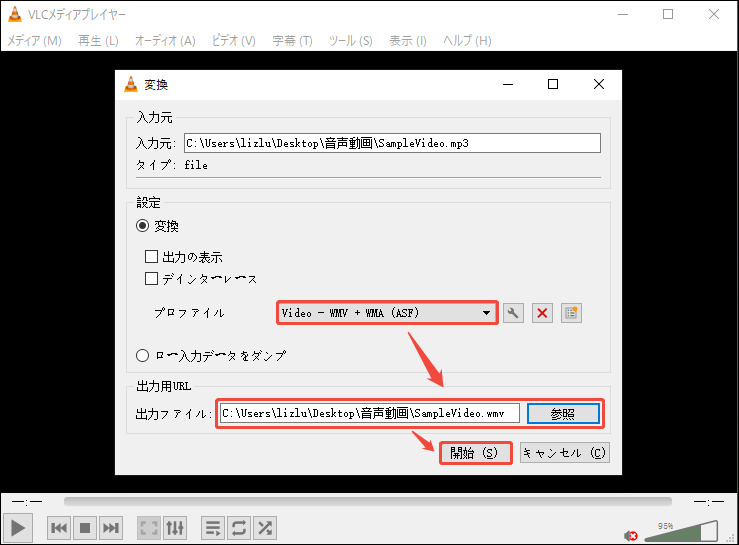Close the VLC main window
The height and width of the screenshot is (545, 739).
point(714,14)
